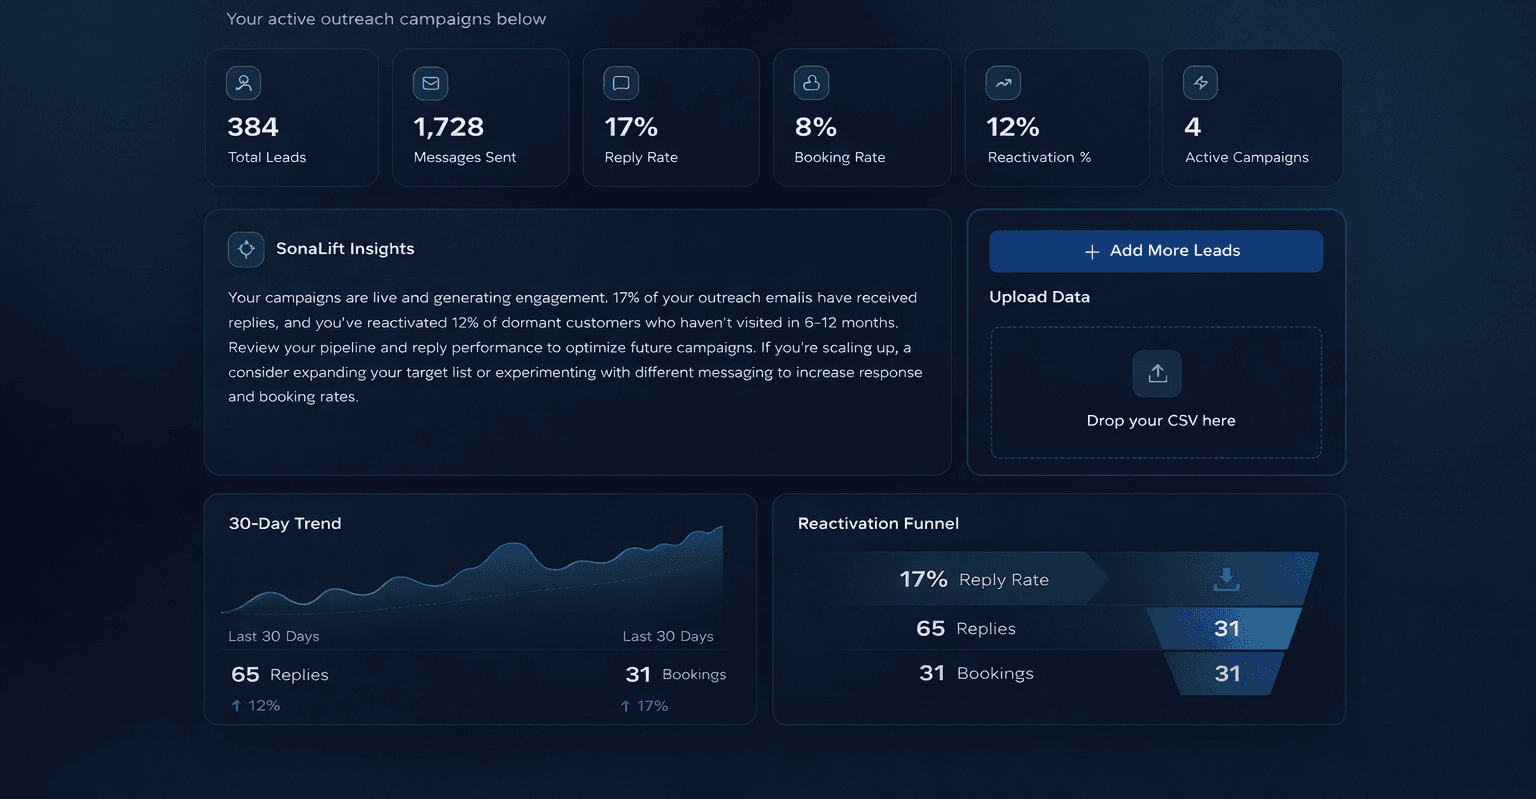Click the Reactivation trend-arrow icon

pyautogui.click(x=1001, y=83)
